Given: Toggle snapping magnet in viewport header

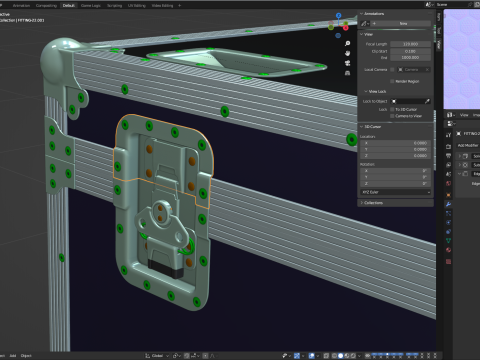Looking at the screenshot, I should 187,356.
